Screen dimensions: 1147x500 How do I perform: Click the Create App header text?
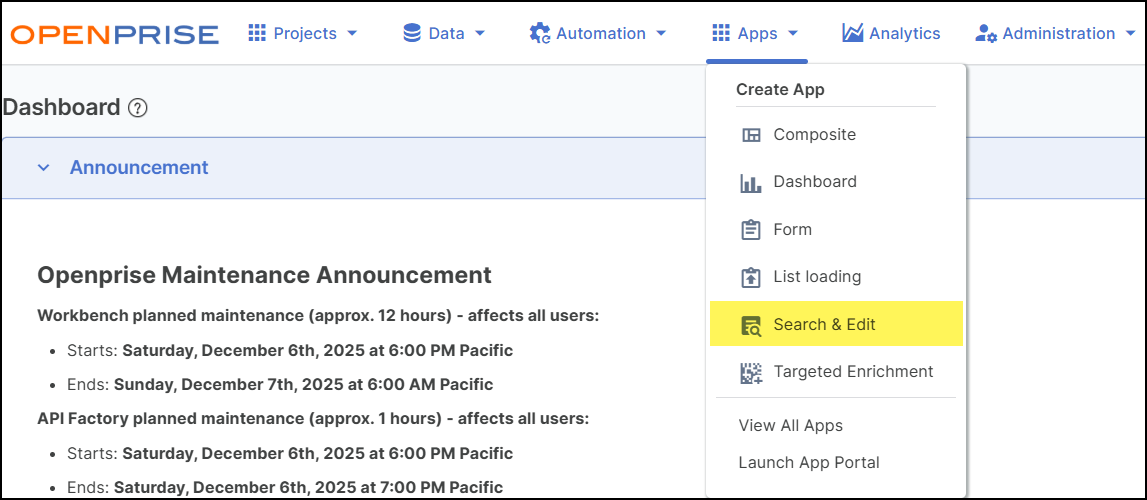[780, 90]
